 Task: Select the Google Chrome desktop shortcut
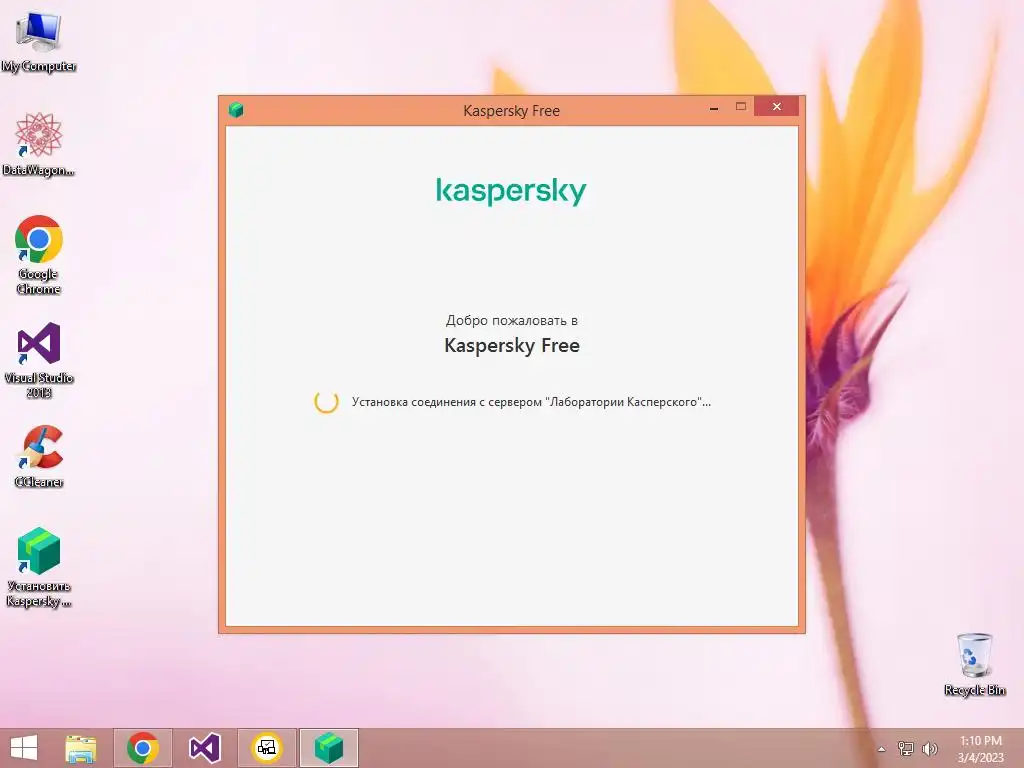[39, 255]
